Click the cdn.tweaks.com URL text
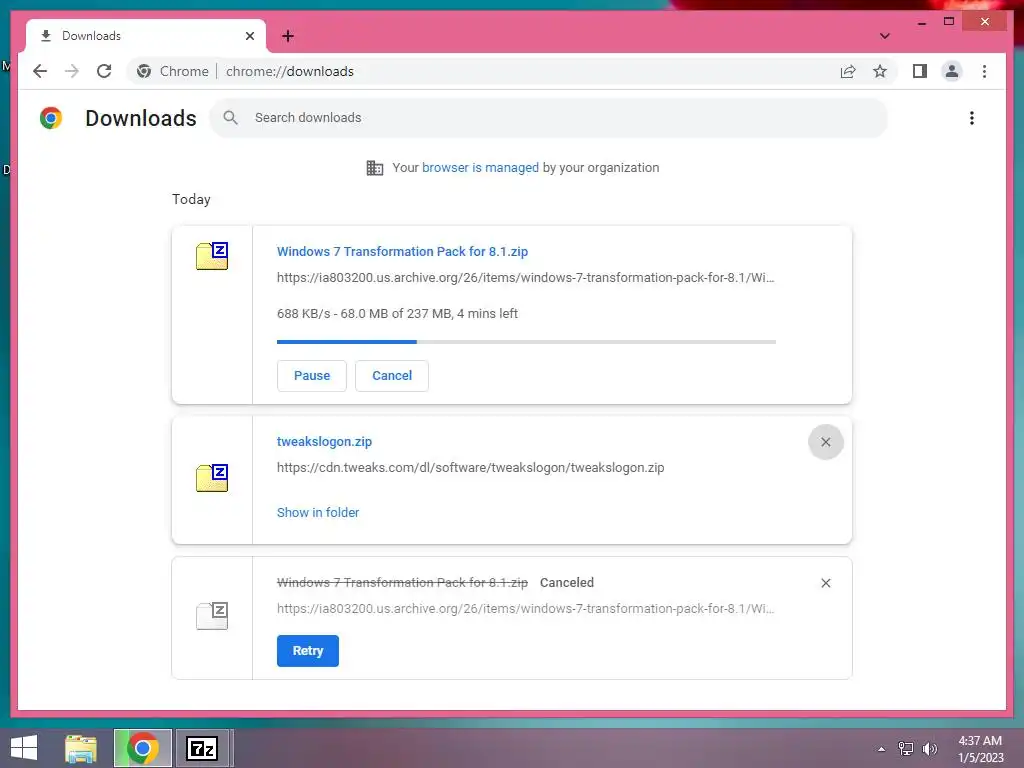 (471, 468)
